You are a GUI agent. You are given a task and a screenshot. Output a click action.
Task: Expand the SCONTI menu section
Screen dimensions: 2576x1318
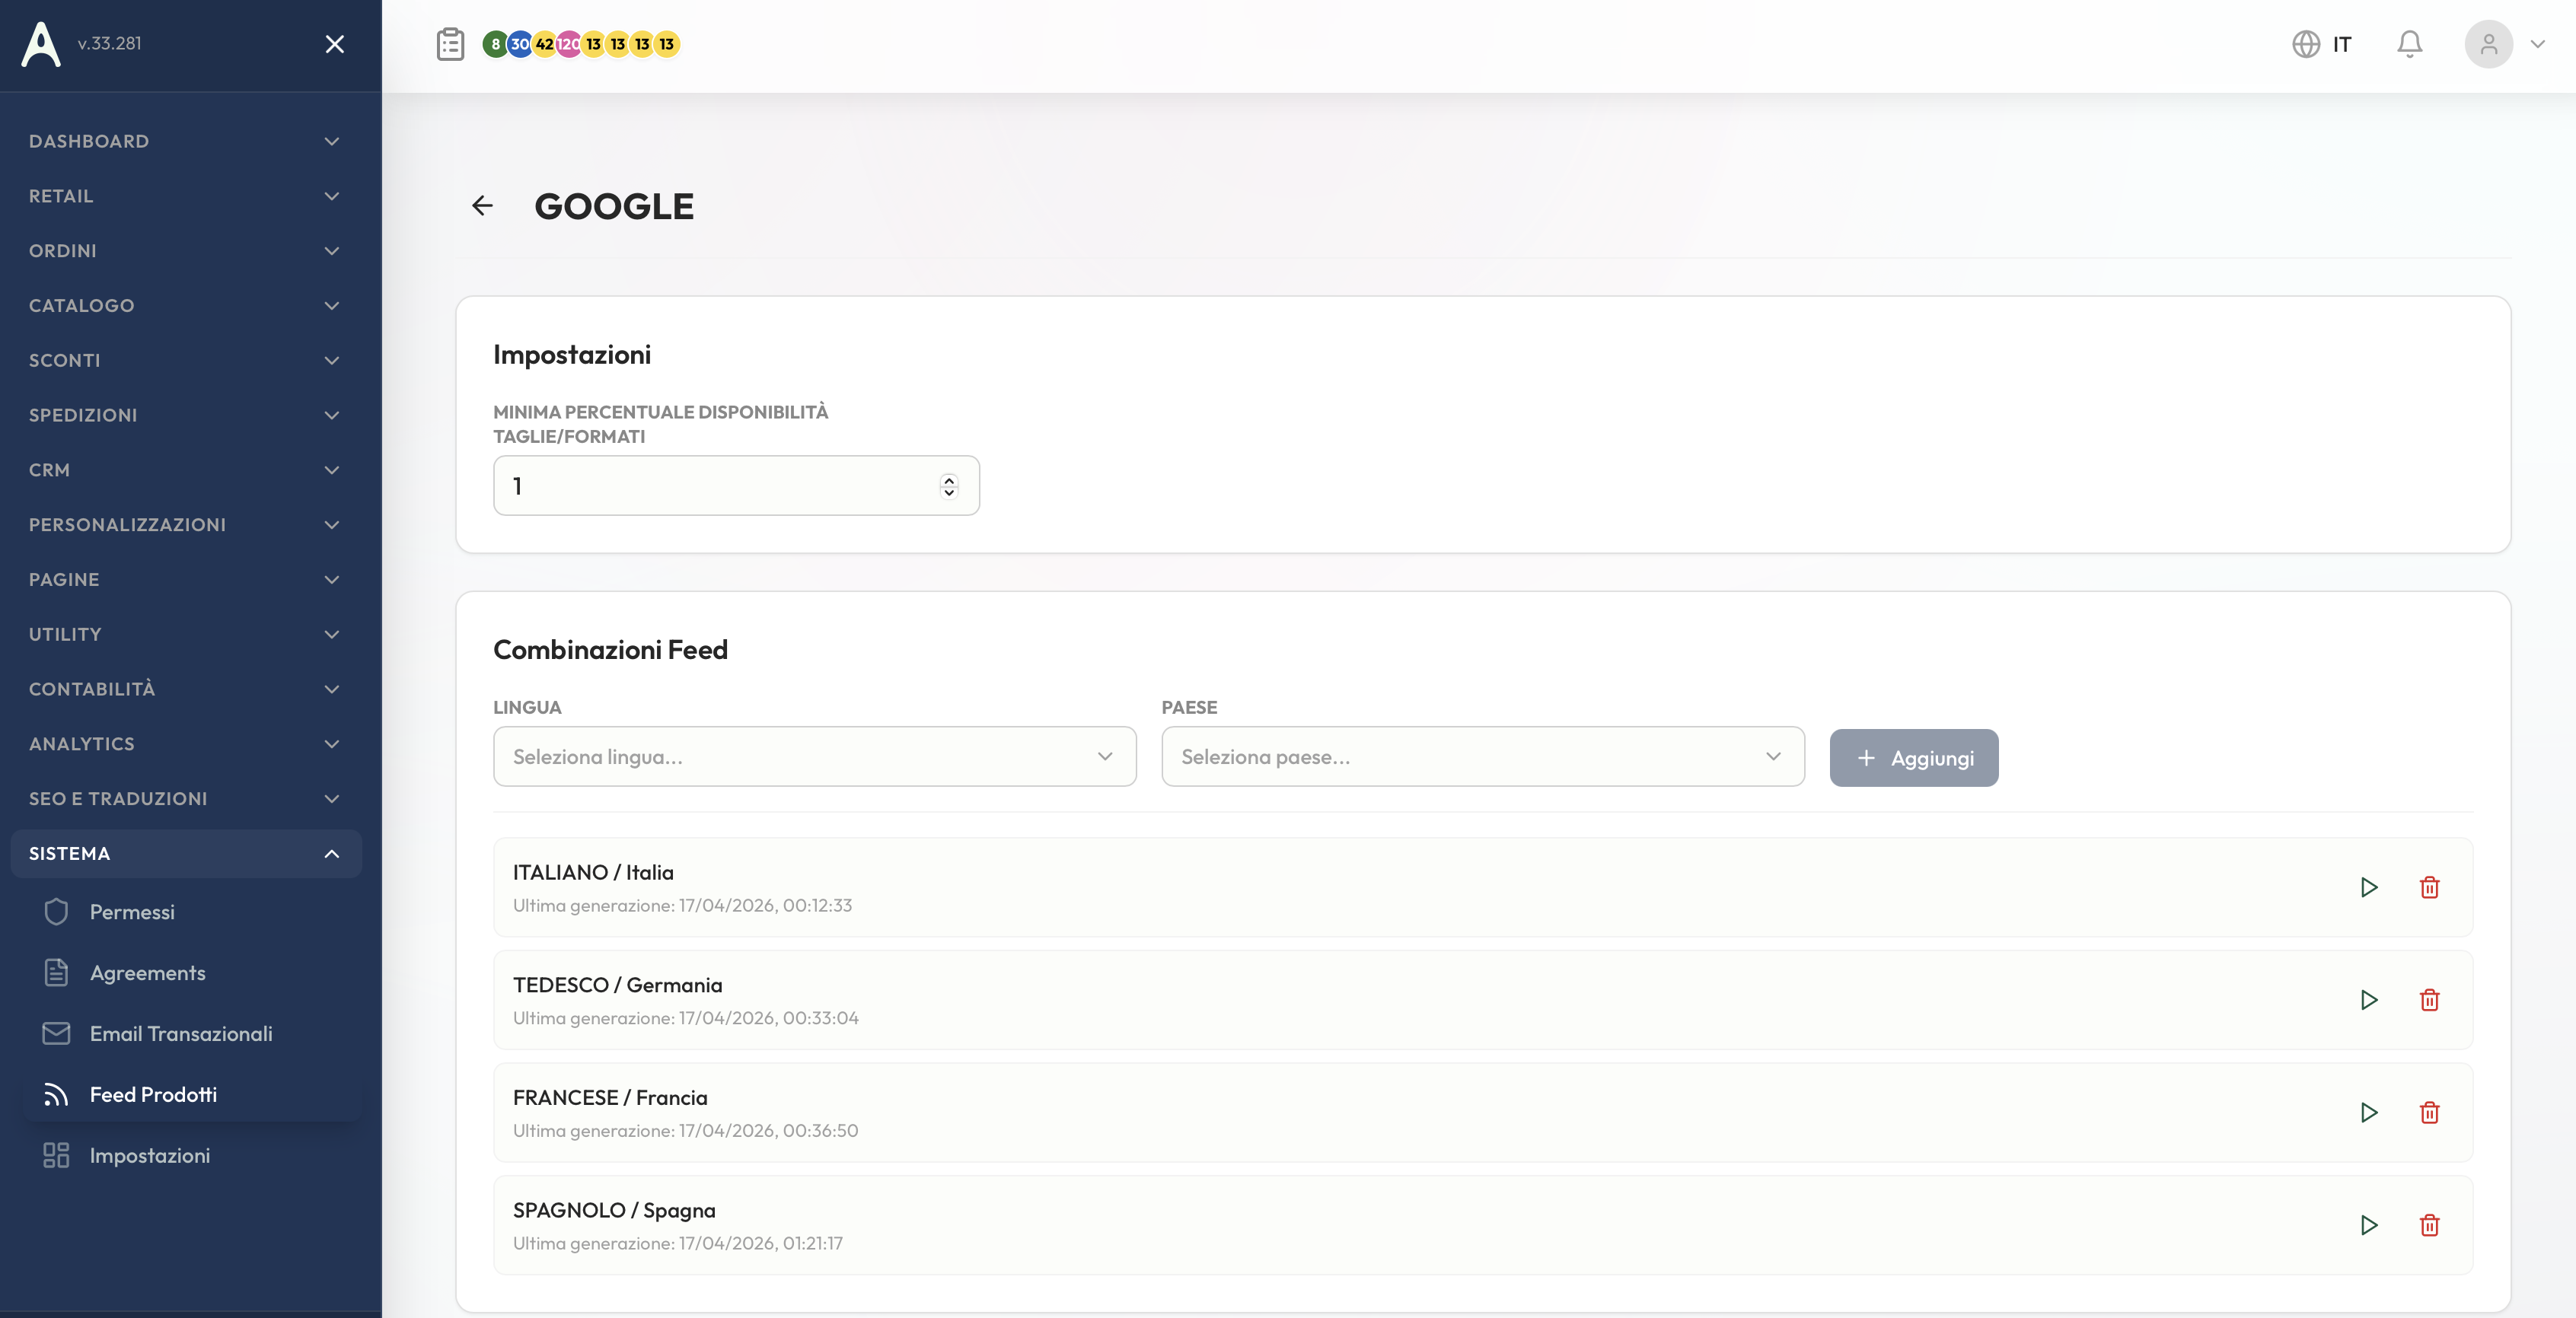point(186,360)
